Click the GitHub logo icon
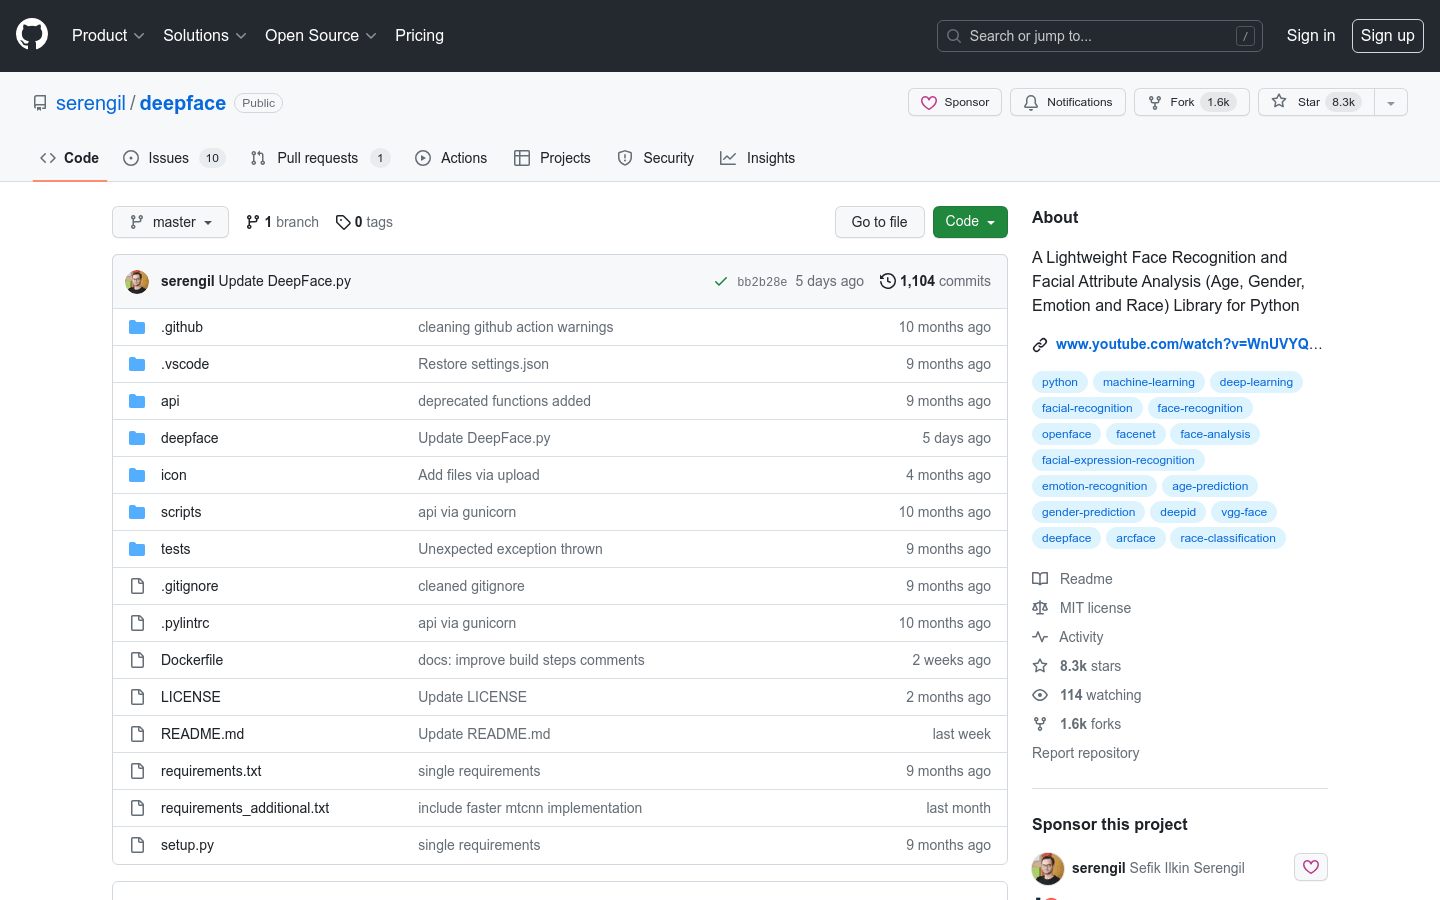 [32, 35]
